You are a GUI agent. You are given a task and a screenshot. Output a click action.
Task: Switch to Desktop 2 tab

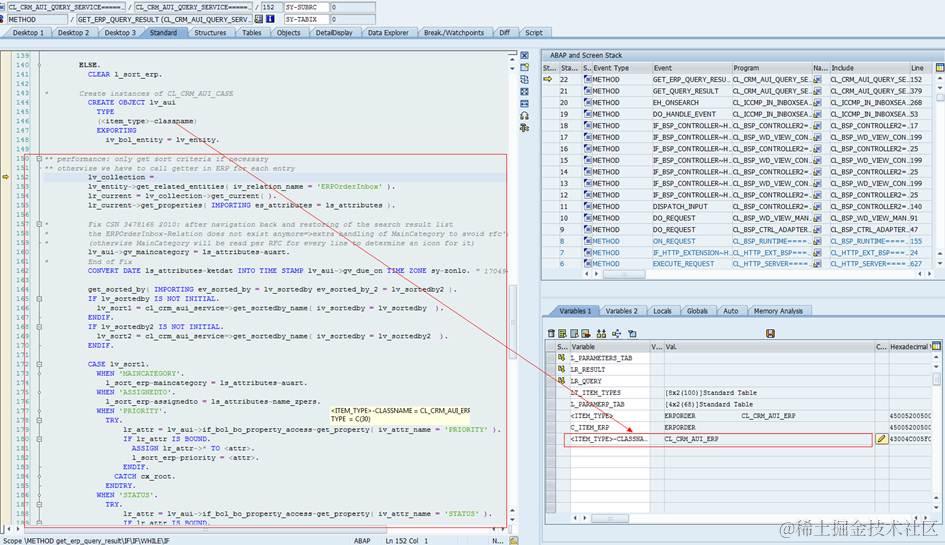pos(74,33)
